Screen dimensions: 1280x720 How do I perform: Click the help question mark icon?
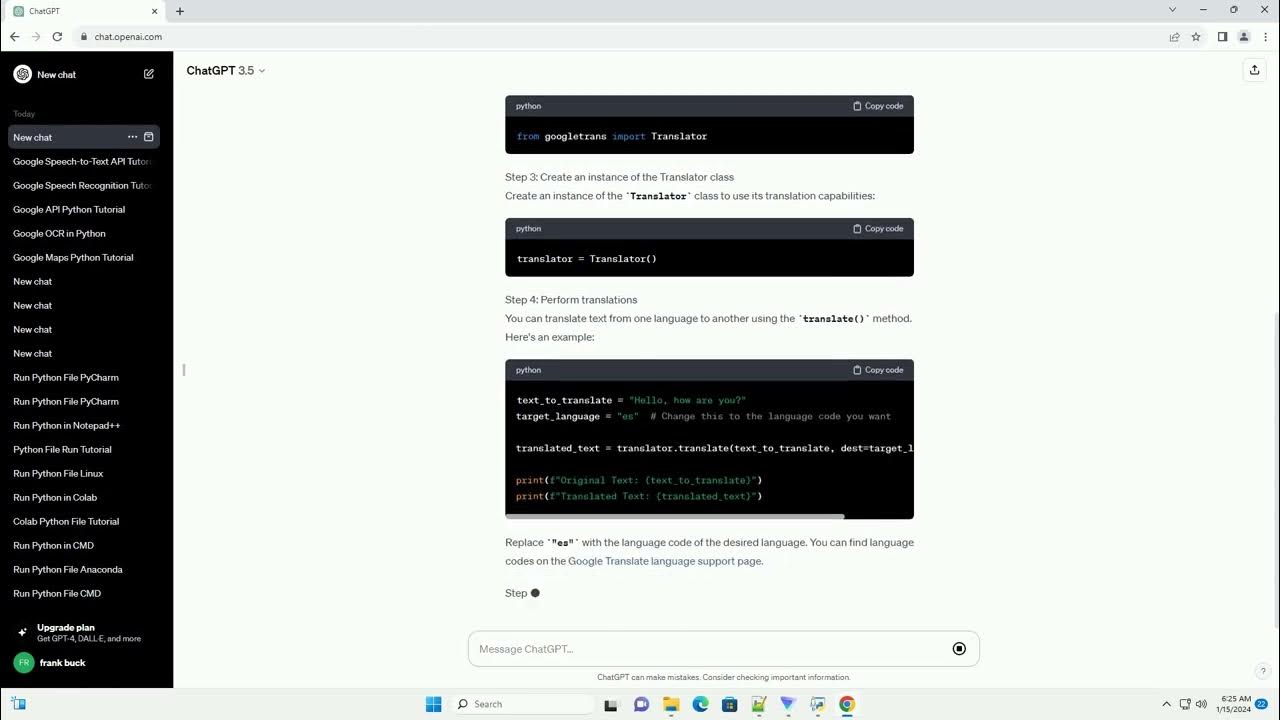tap(1263, 671)
